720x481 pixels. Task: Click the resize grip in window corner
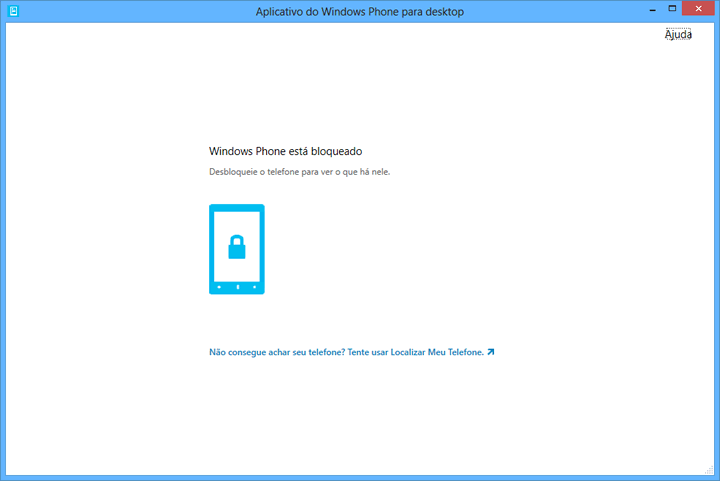[x=709, y=470]
